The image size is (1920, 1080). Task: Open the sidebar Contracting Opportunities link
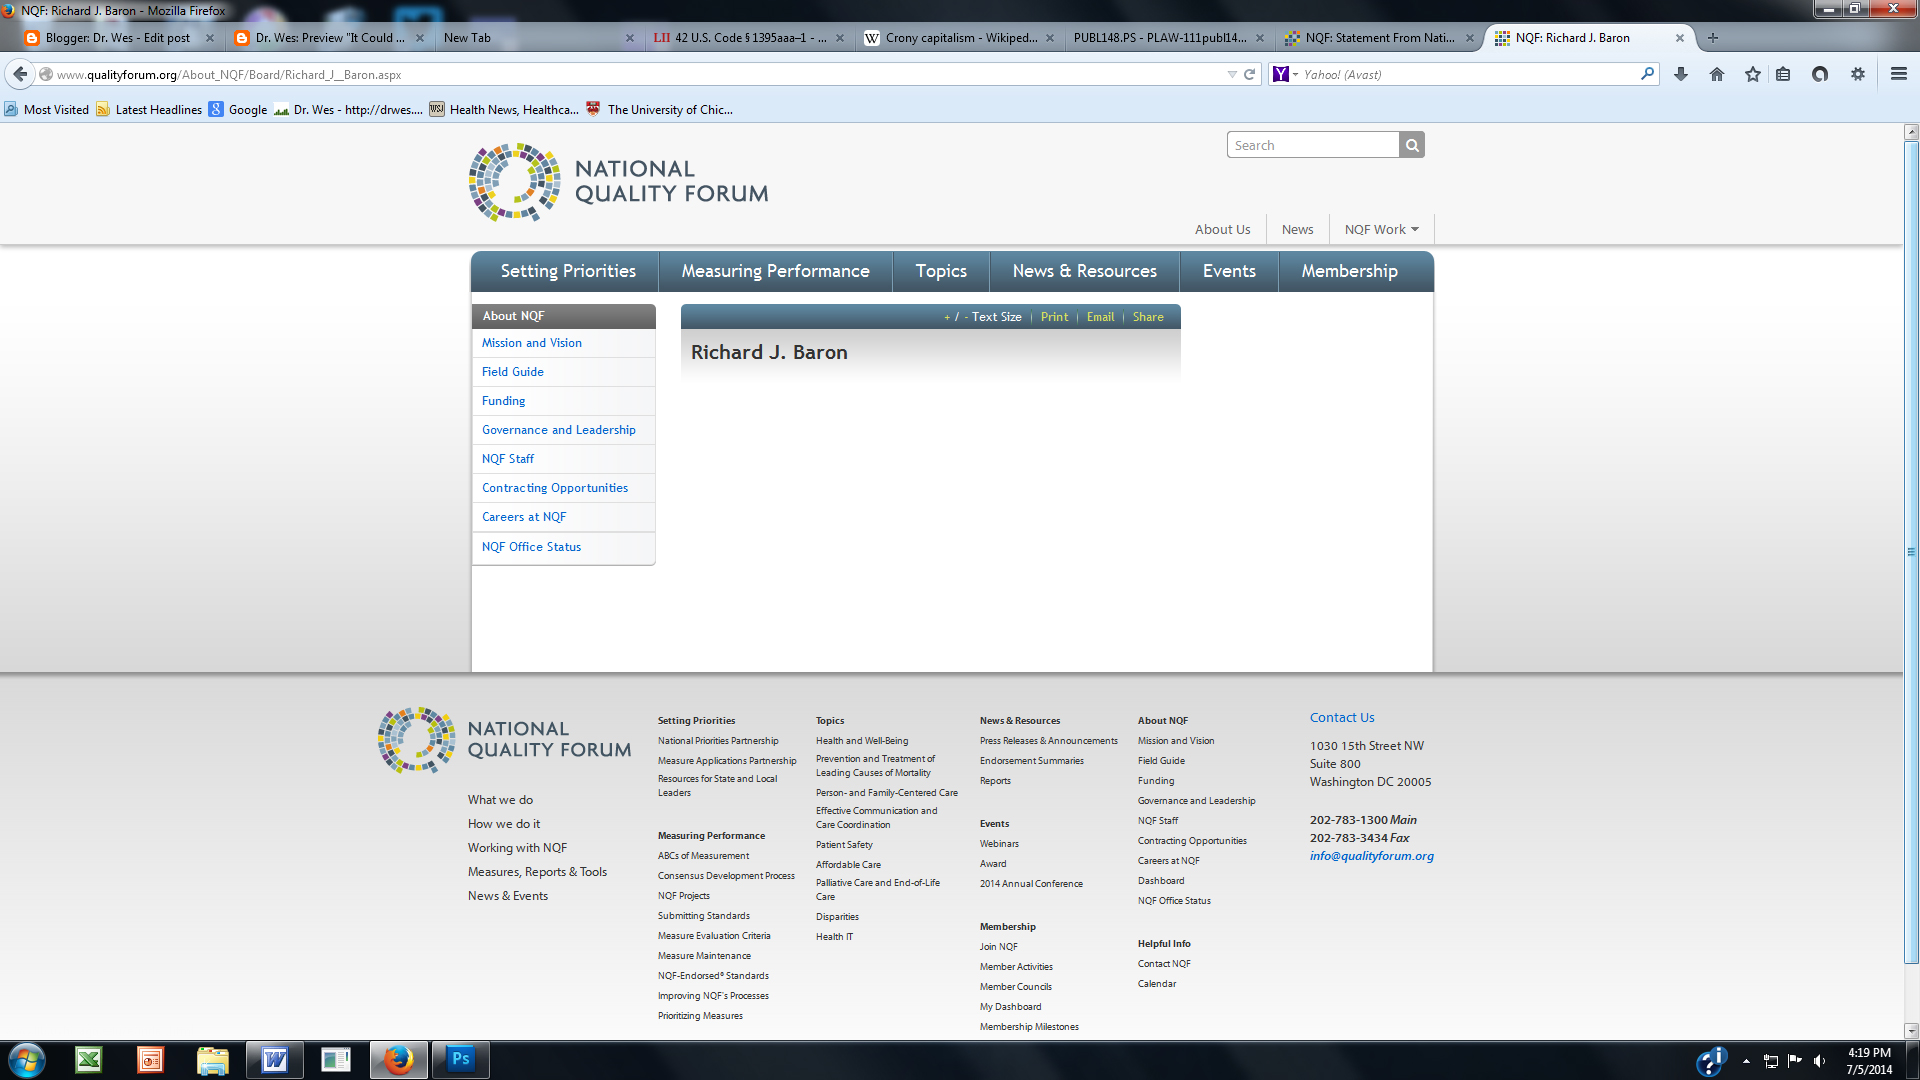[554, 488]
